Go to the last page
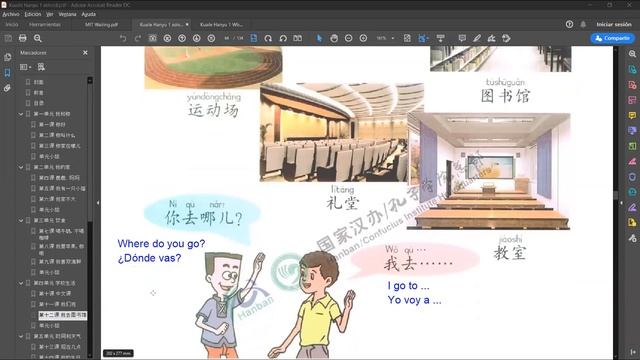 (211, 38)
